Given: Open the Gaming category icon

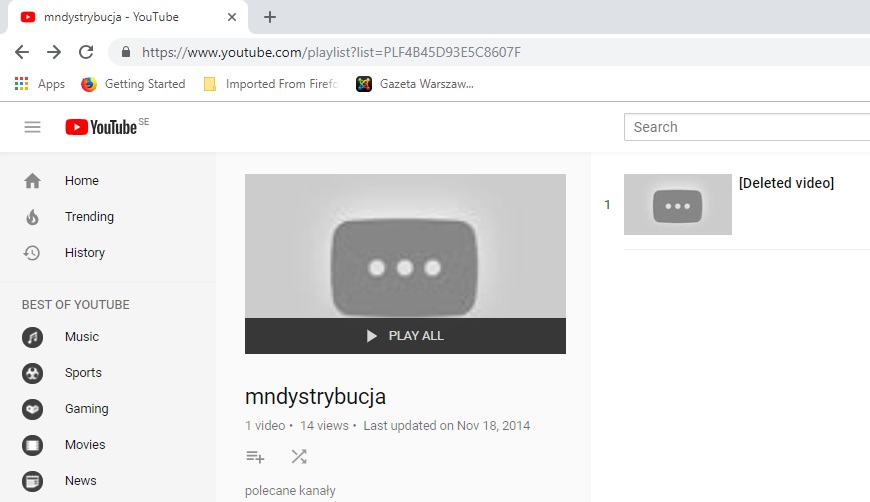Looking at the screenshot, I should coord(32,409).
